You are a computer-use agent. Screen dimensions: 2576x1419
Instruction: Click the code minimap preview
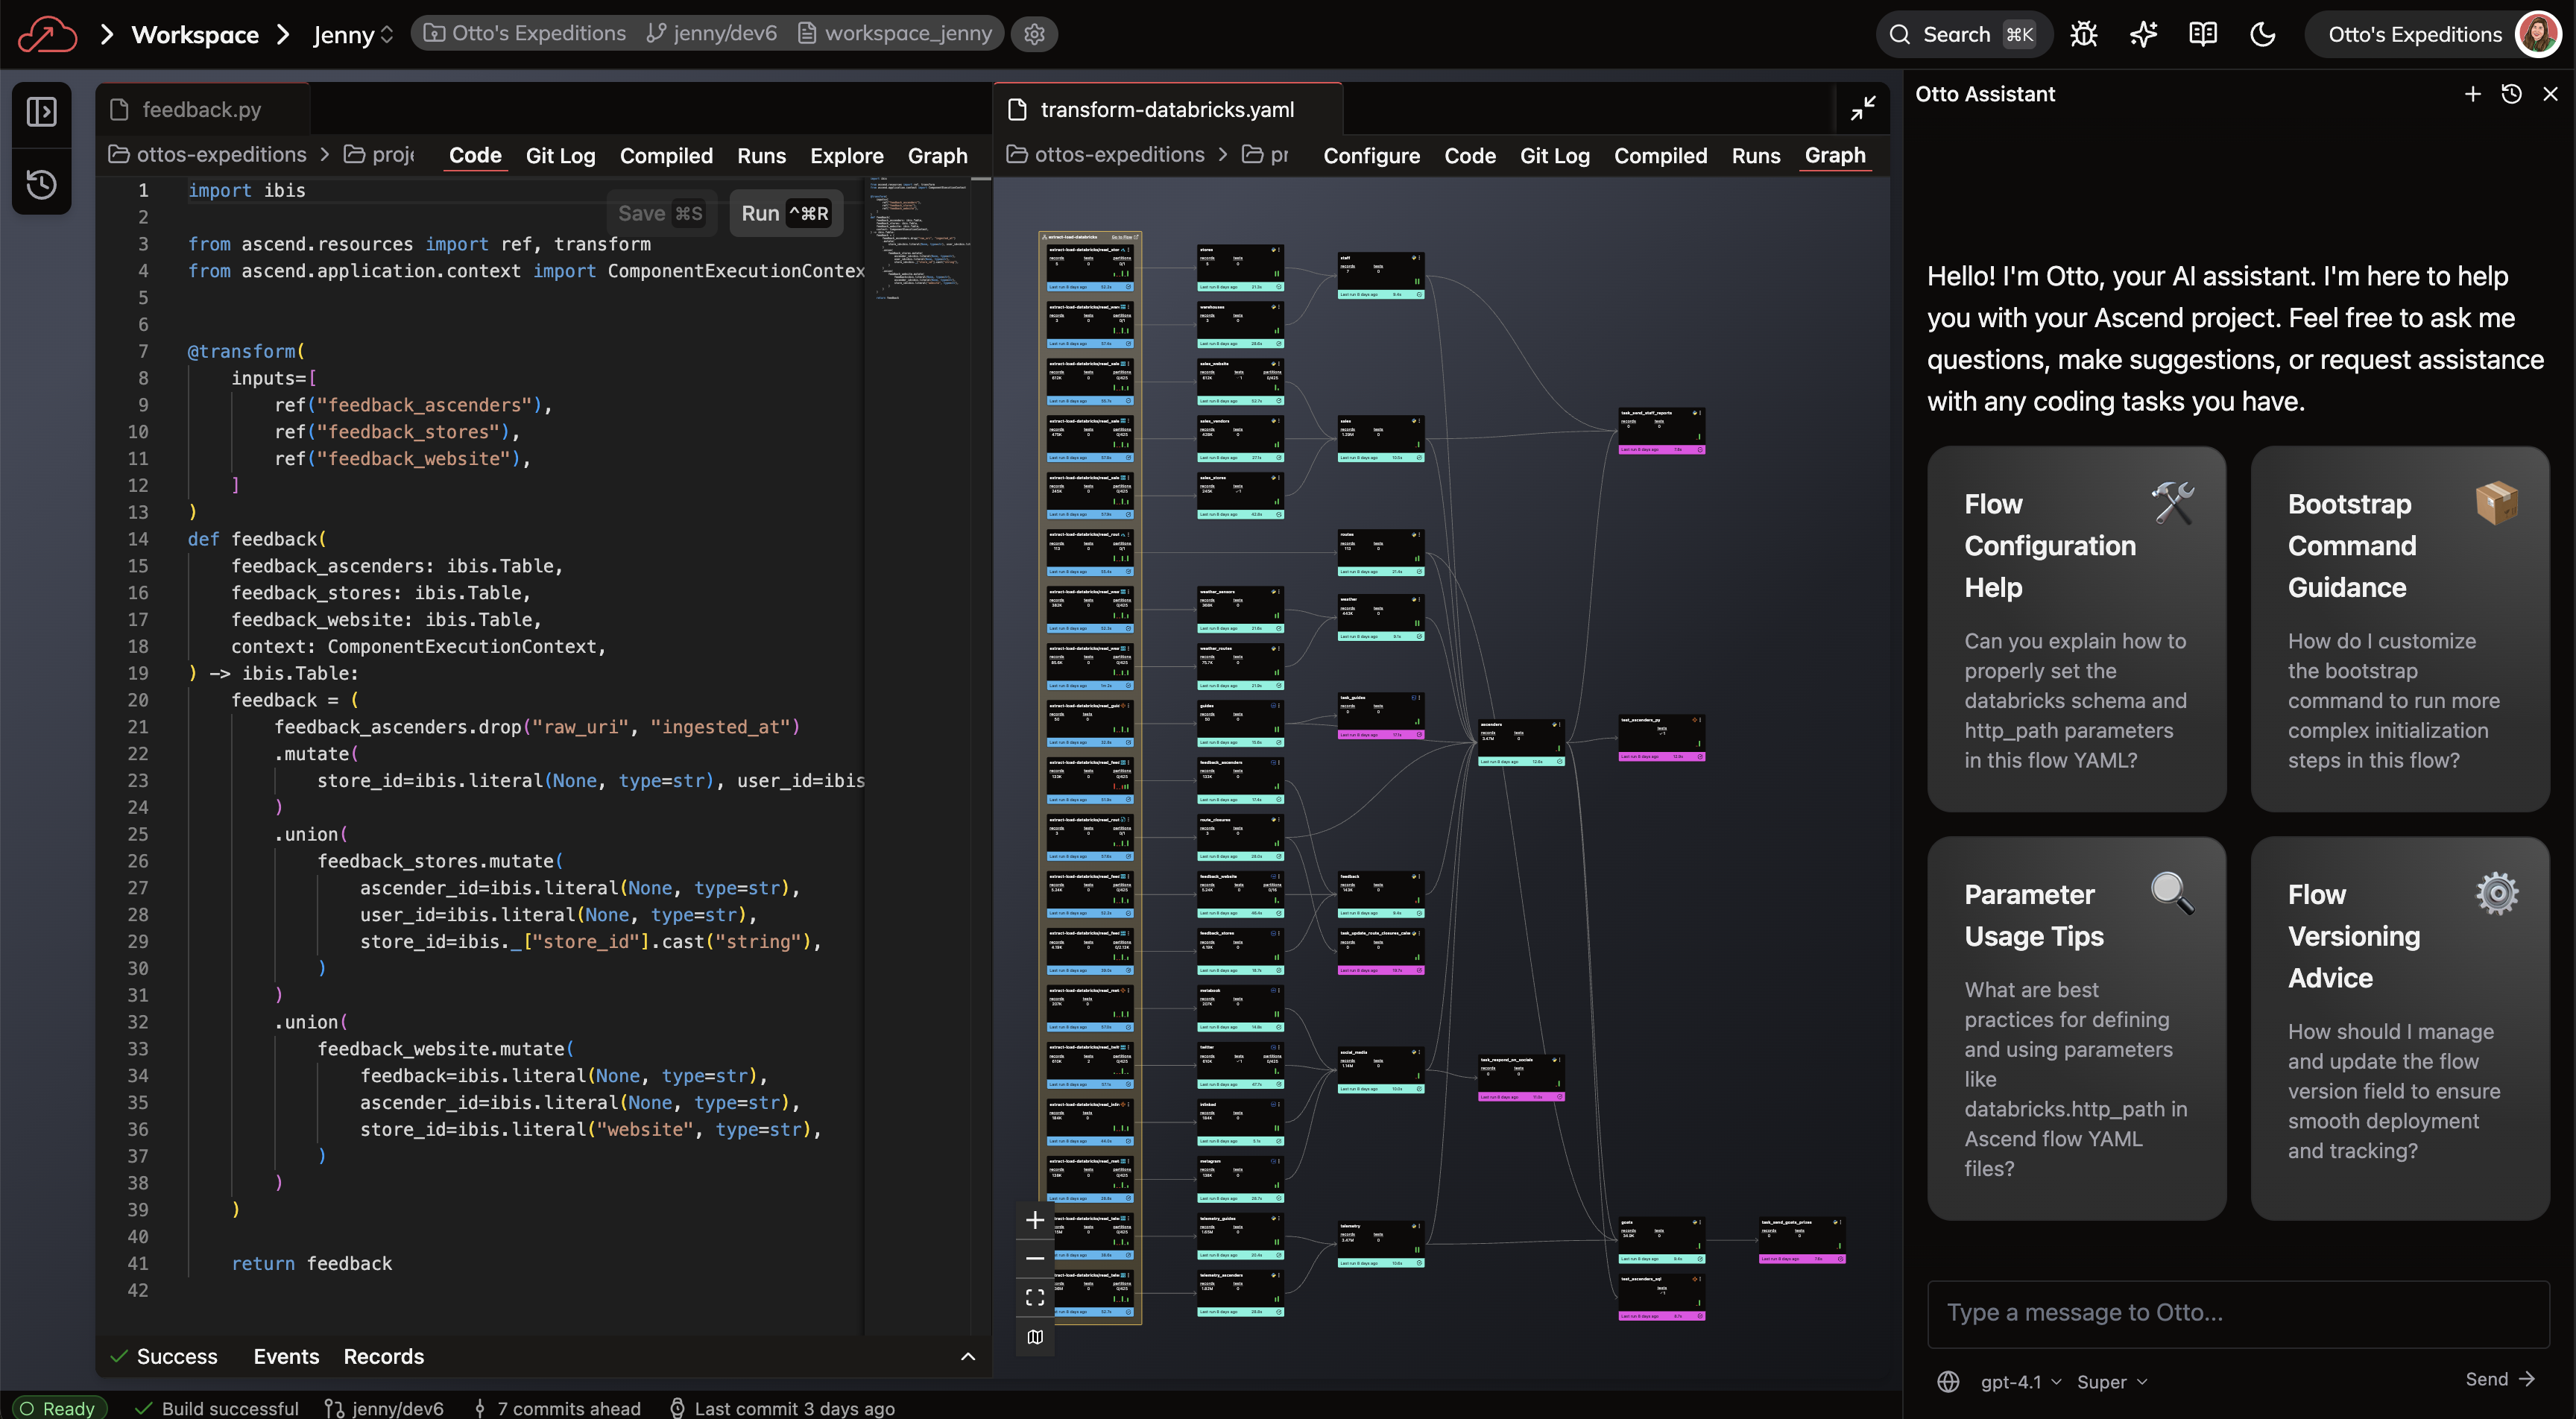point(918,240)
